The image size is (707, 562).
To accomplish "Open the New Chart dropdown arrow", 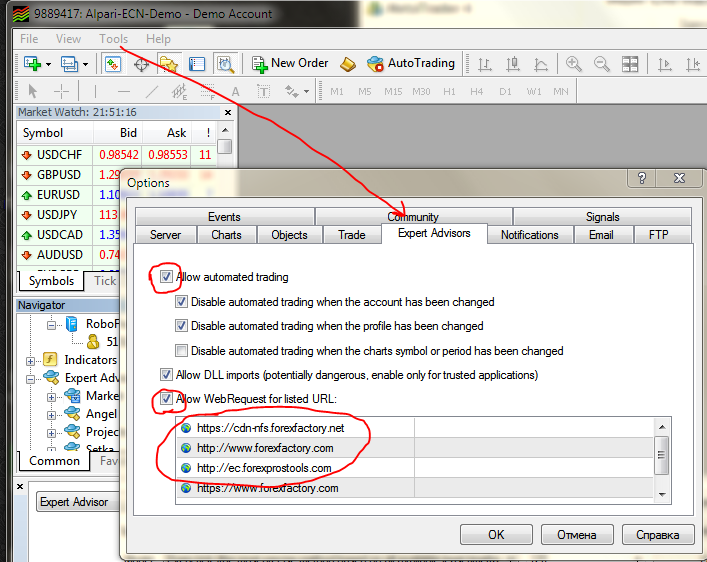I will [x=48, y=64].
